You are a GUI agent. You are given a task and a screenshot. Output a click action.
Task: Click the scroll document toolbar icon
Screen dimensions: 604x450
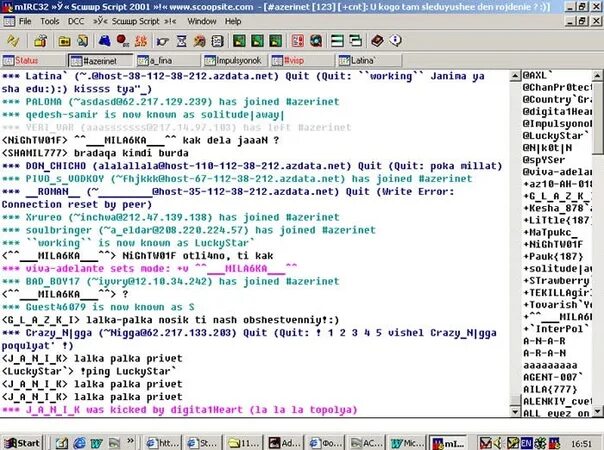point(83,40)
